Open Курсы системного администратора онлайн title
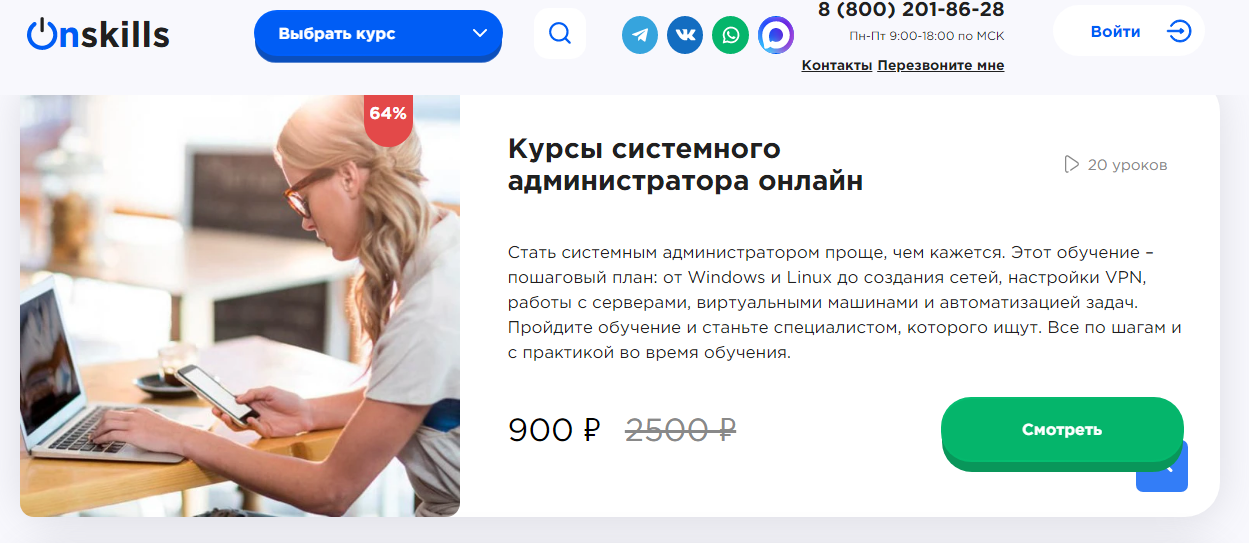1249x543 pixels. pos(685,165)
